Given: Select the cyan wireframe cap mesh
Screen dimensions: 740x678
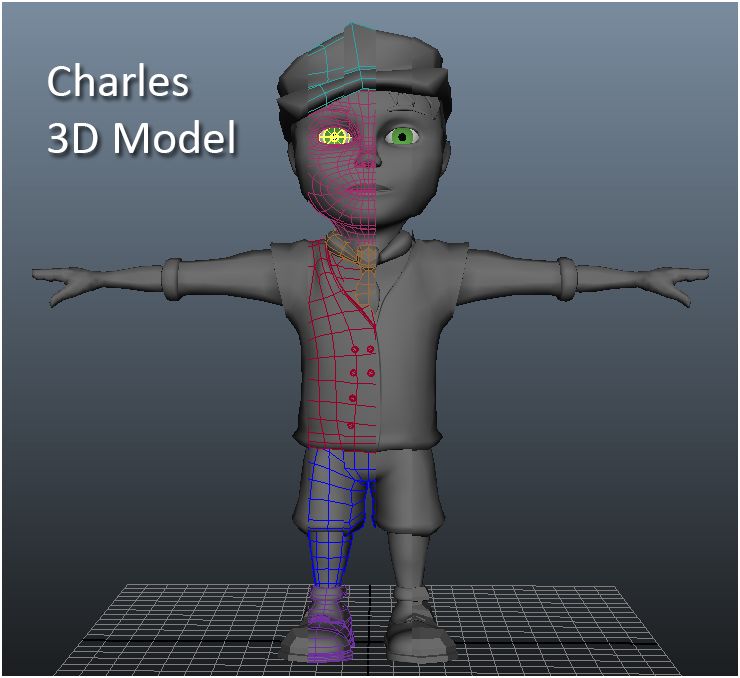Looking at the screenshot, I should coord(343,66).
